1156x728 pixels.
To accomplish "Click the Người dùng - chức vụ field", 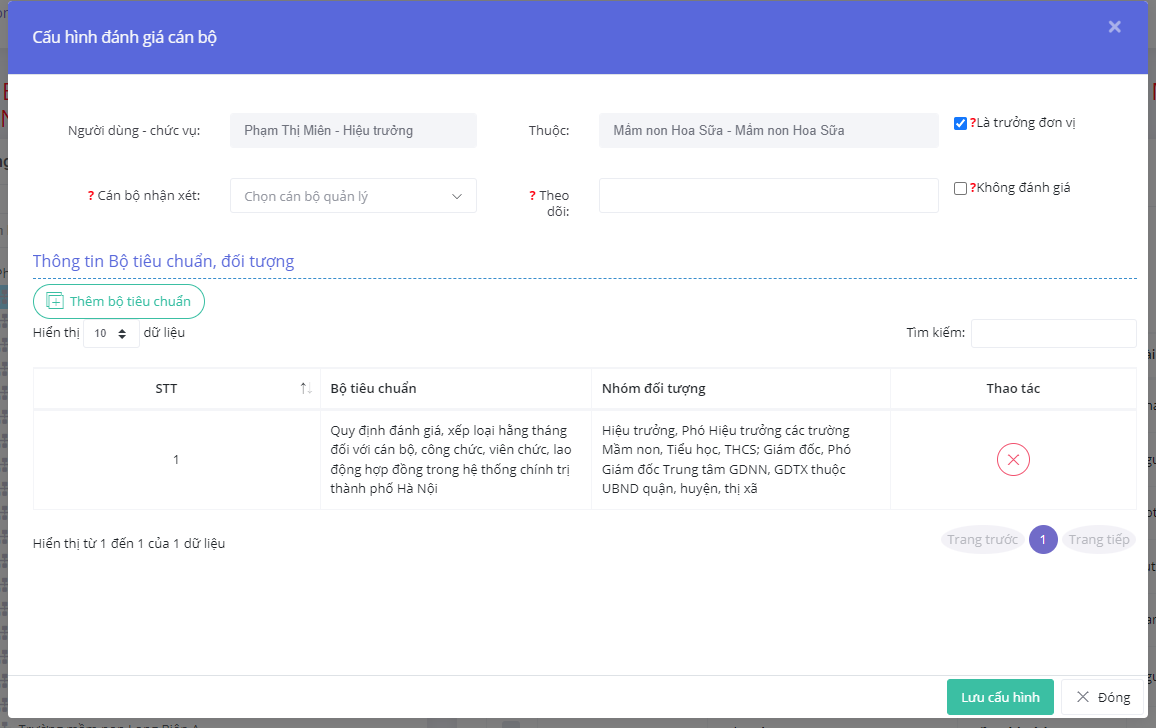I will pos(353,131).
